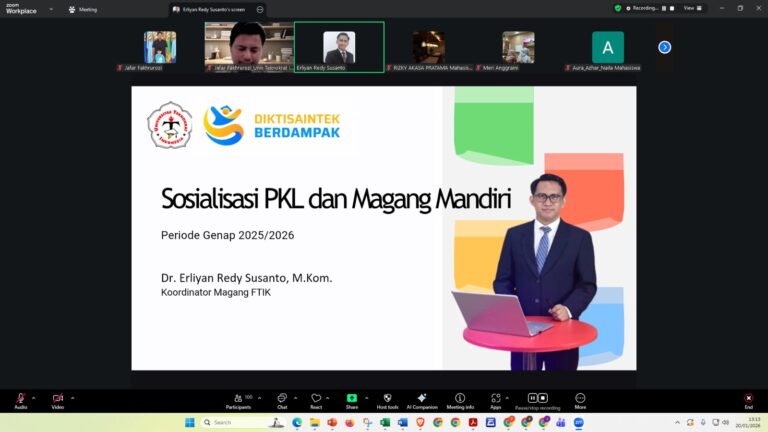Select Aura_Azhar_Naila participant avatar tile

(x=608, y=48)
